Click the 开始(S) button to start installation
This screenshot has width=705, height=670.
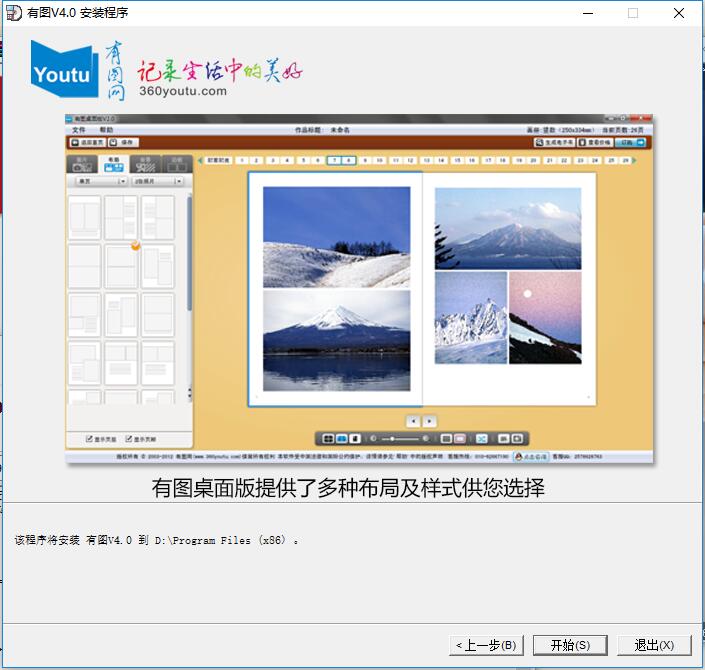coord(570,645)
